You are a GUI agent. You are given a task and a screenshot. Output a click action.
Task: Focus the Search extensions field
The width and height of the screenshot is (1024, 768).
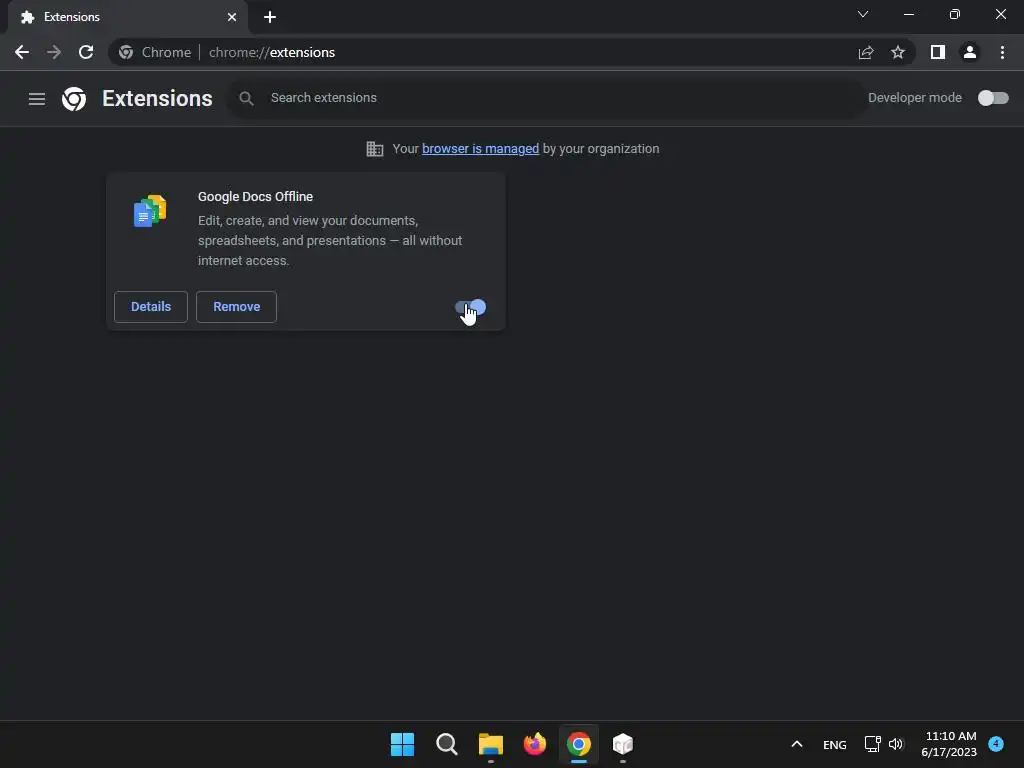coord(545,98)
